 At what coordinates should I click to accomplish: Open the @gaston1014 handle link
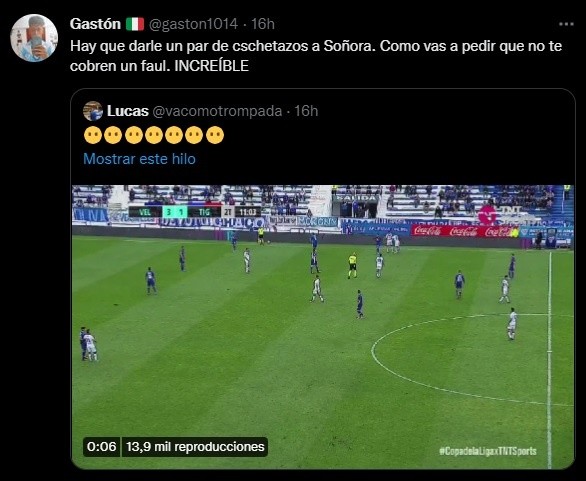193,24
